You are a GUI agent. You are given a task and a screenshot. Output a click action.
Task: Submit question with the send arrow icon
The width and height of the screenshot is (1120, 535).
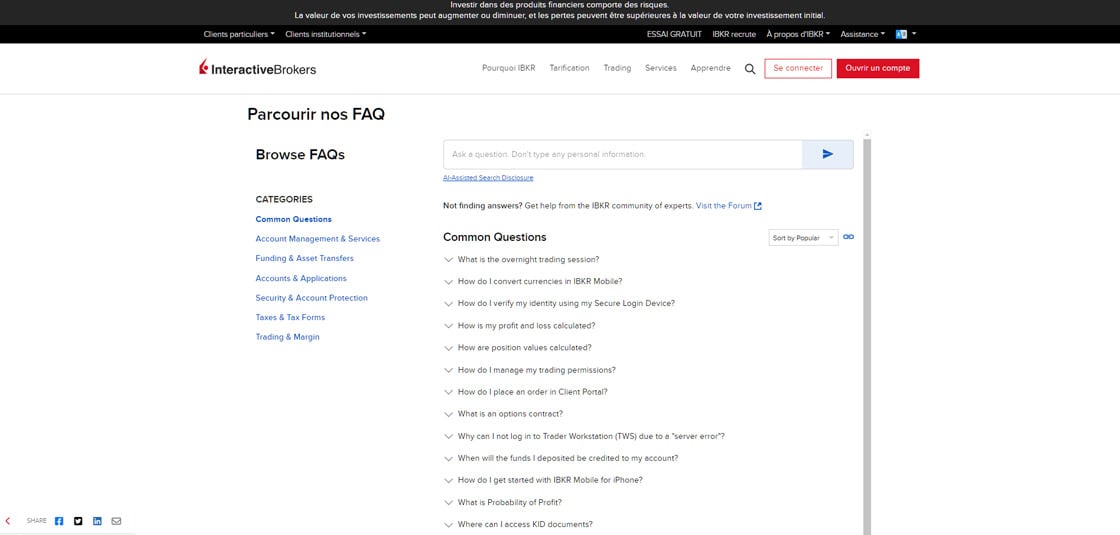point(827,154)
